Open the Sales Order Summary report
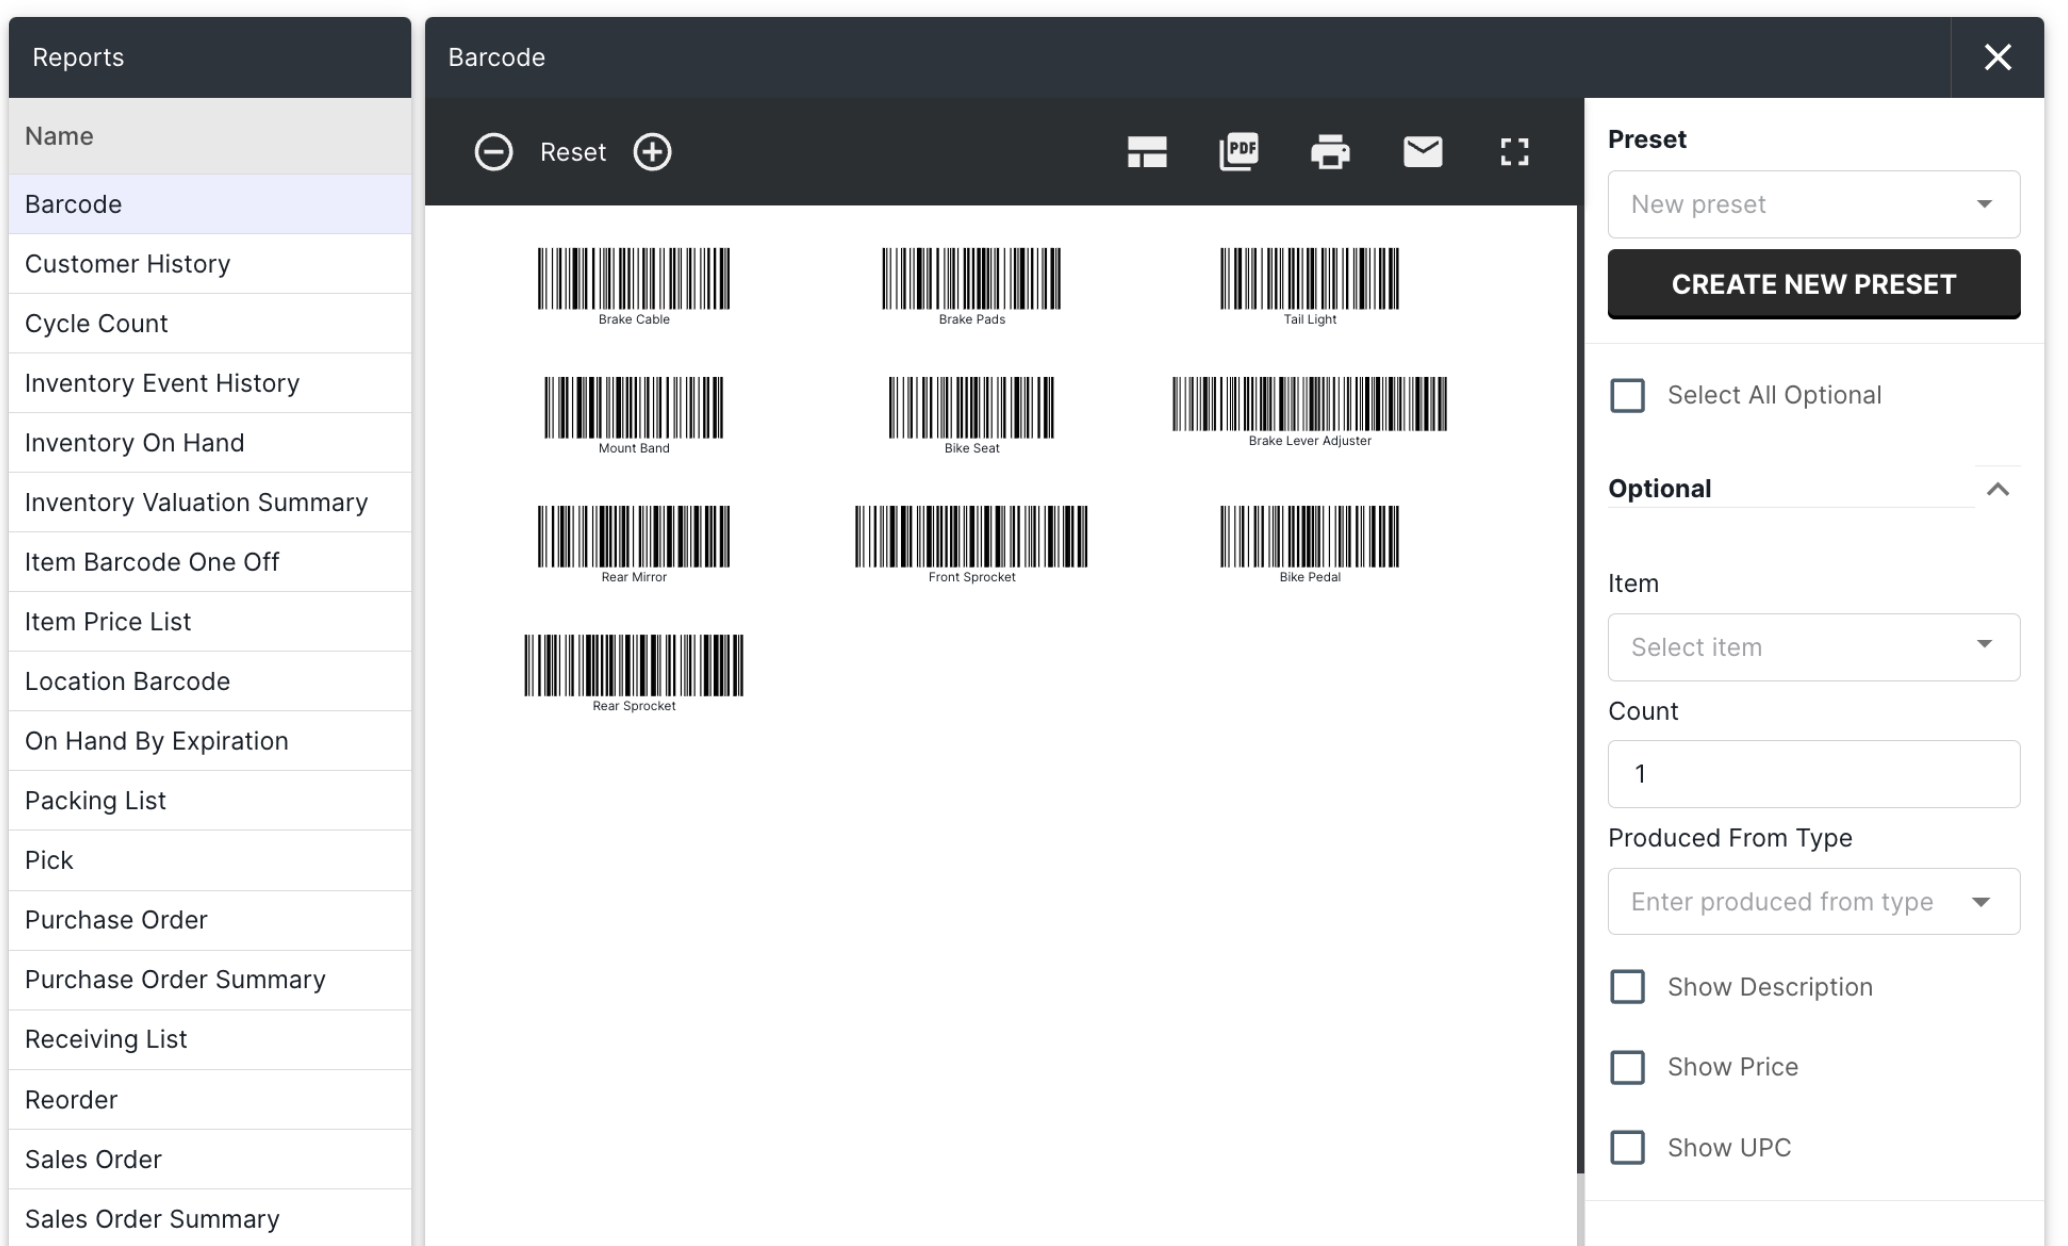Image resolution: width=2068 pixels, height=1246 pixels. pyautogui.click(x=210, y=1218)
